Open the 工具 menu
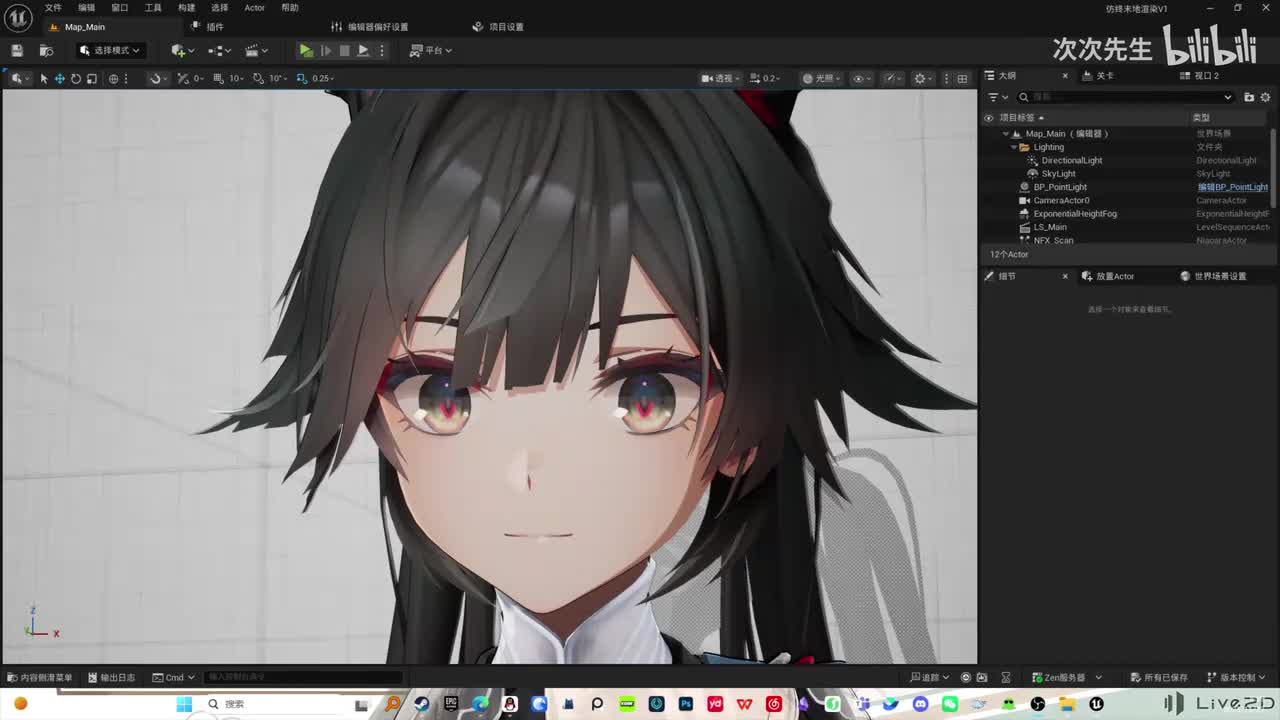Viewport: 1280px width, 720px height. pyautogui.click(x=153, y=8)
